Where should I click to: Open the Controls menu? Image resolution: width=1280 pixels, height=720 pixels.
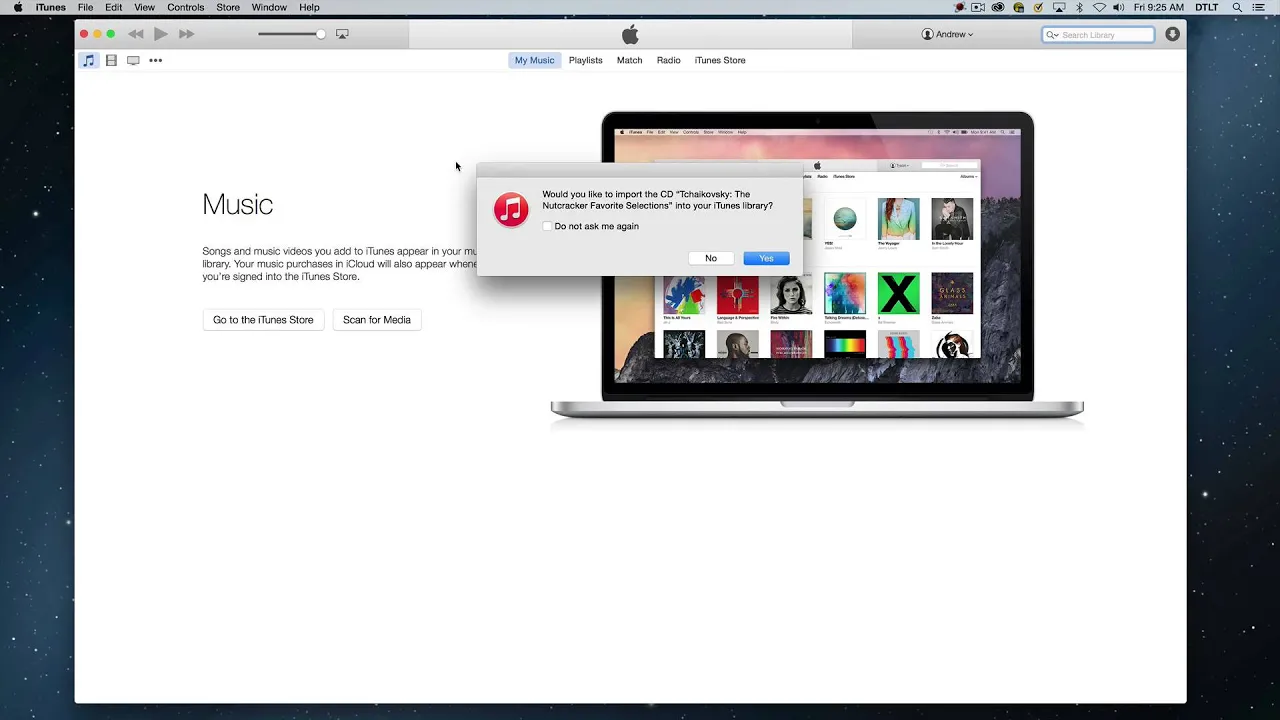[186, 7]
